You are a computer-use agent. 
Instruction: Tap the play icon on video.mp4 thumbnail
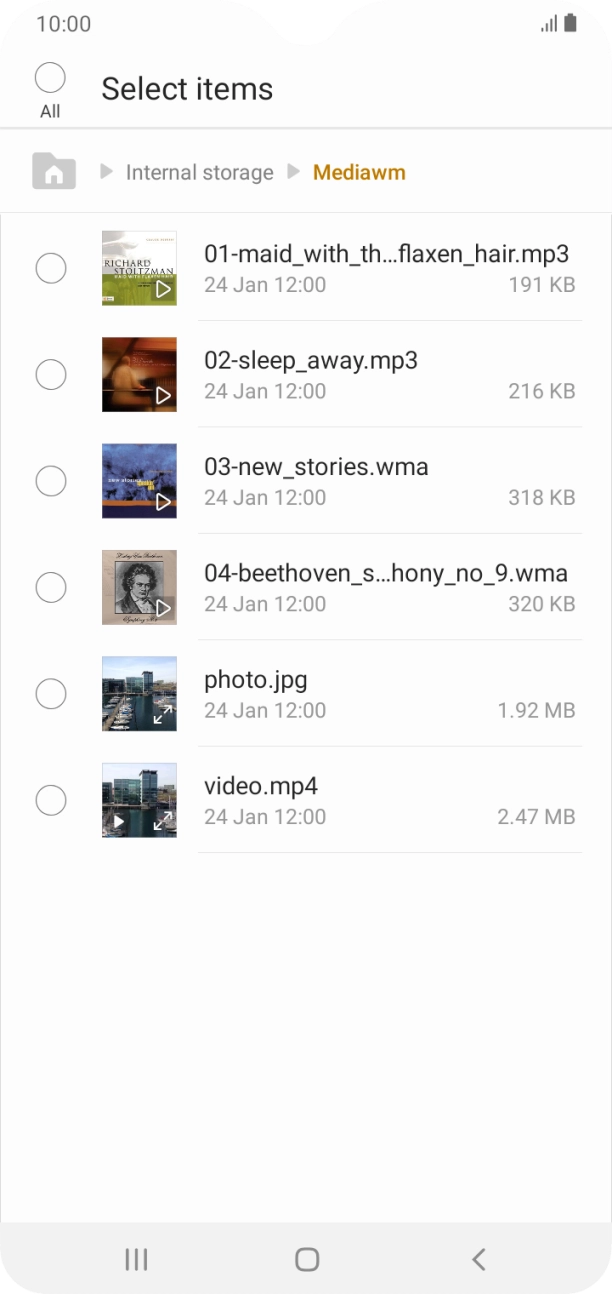click(117, 822)
